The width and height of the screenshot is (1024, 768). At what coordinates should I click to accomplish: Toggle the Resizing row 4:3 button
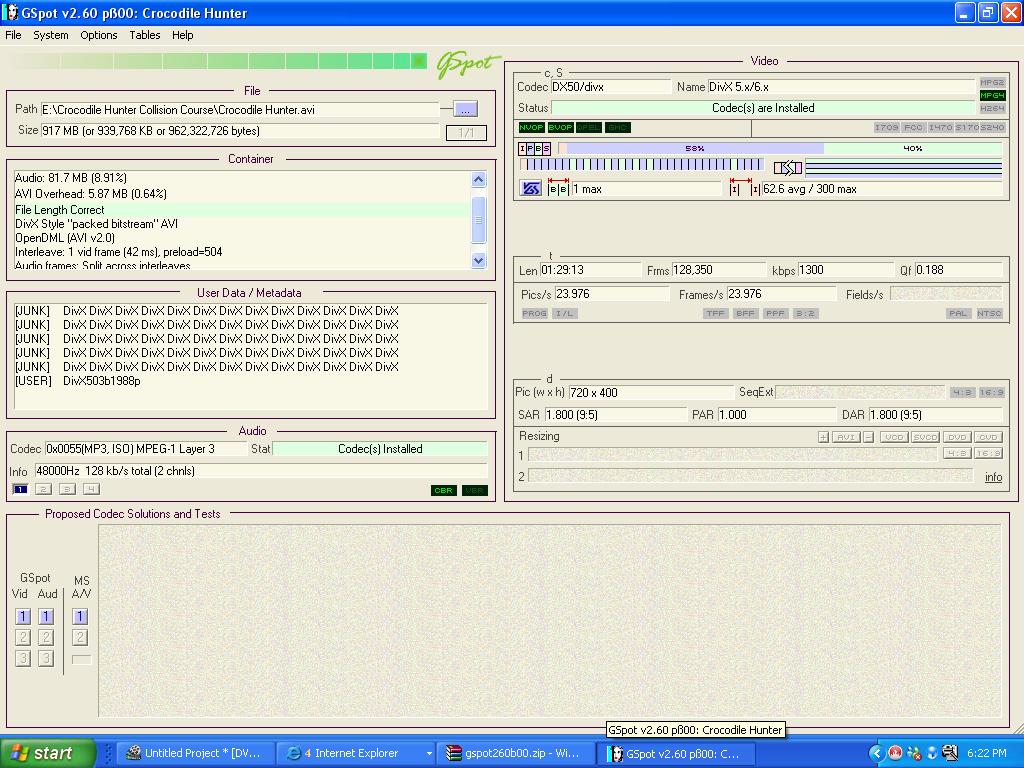point(957,453)
